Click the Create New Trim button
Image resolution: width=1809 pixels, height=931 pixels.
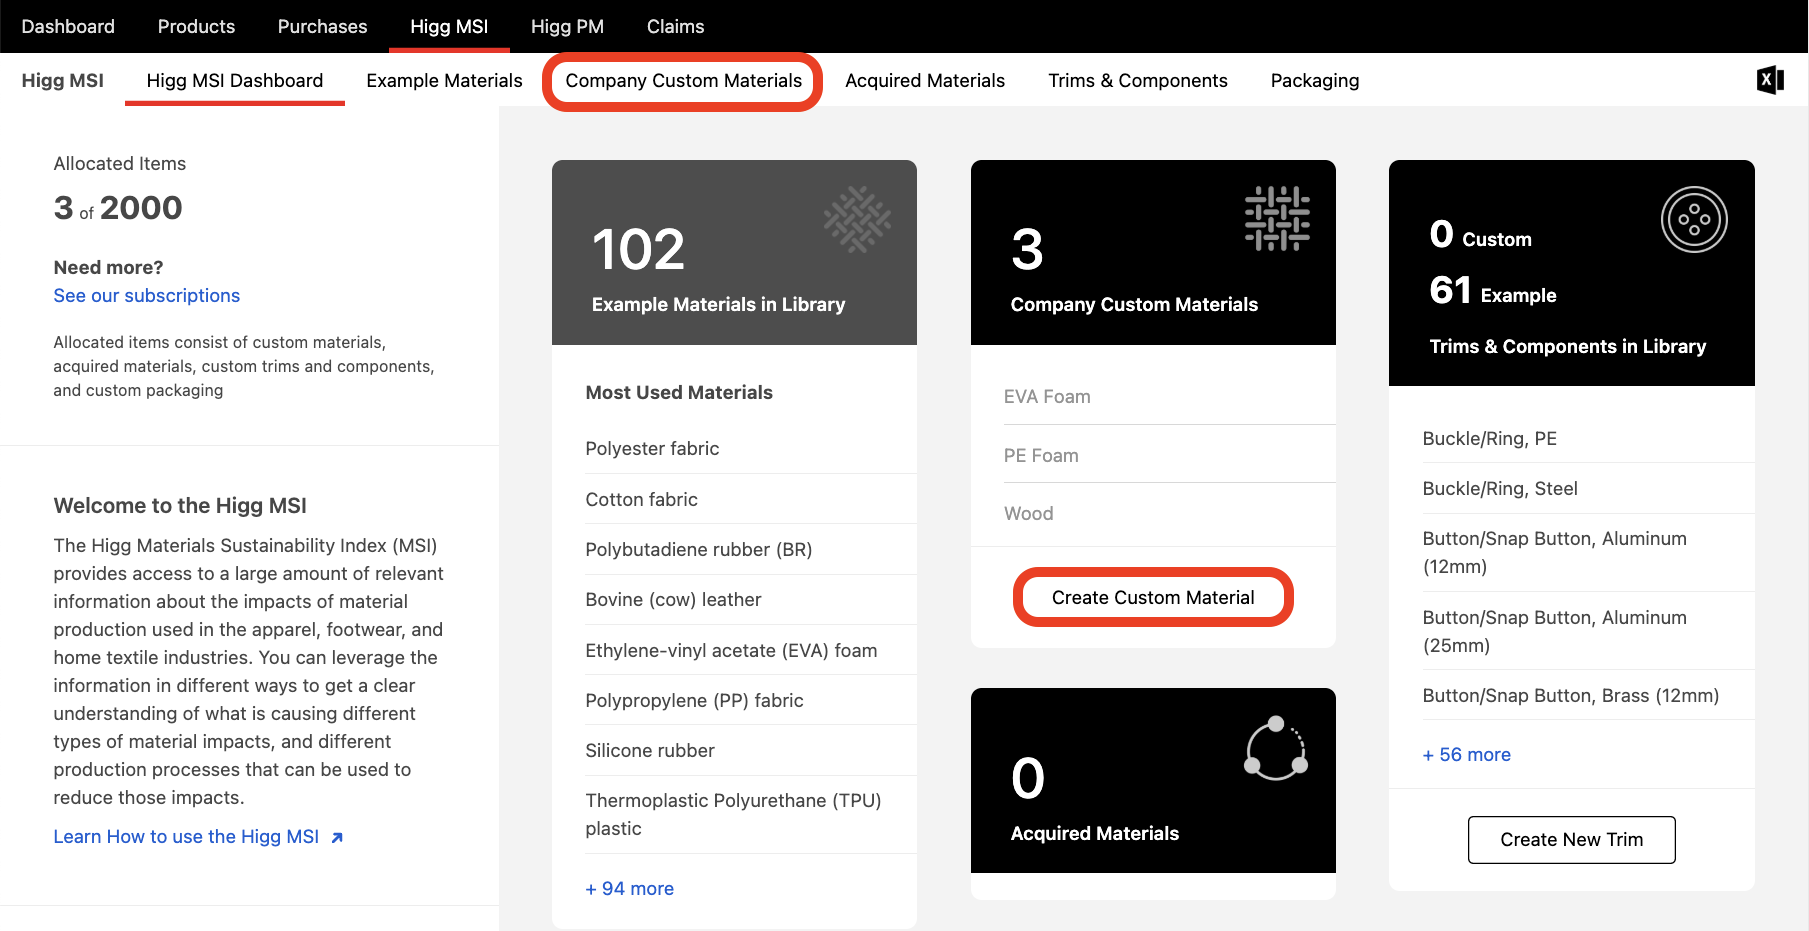pos(1572,839)
